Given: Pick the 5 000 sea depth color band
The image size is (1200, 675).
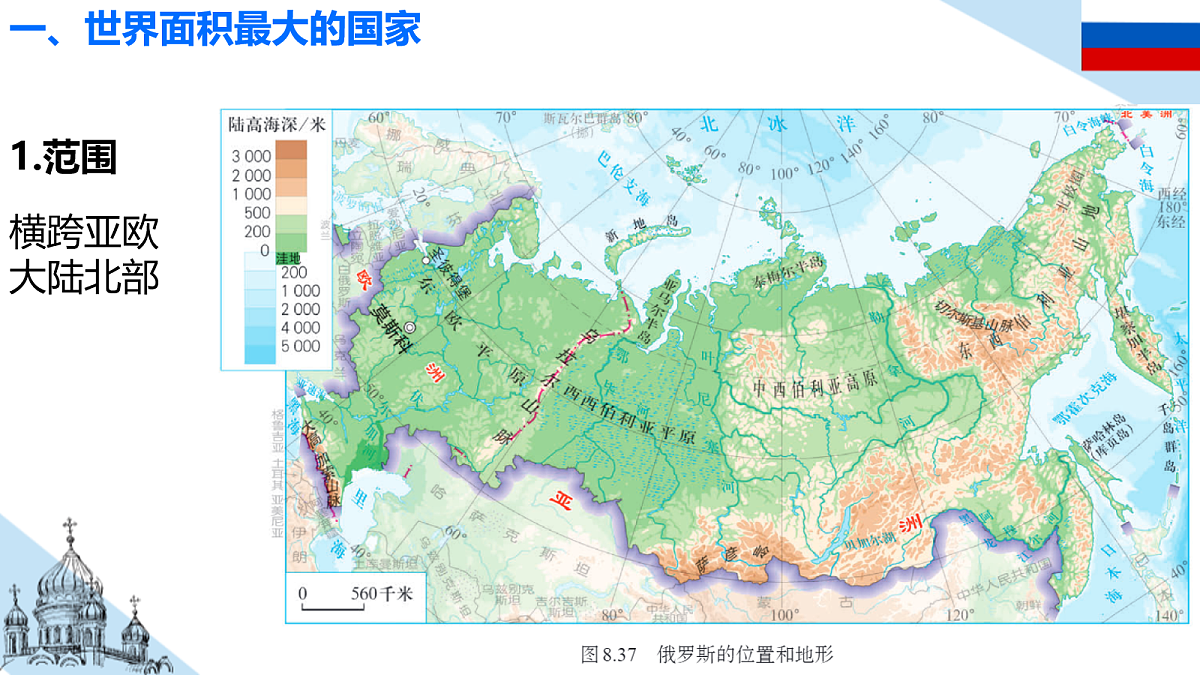Looking at the screenshot, I should [x=260, y=354].
